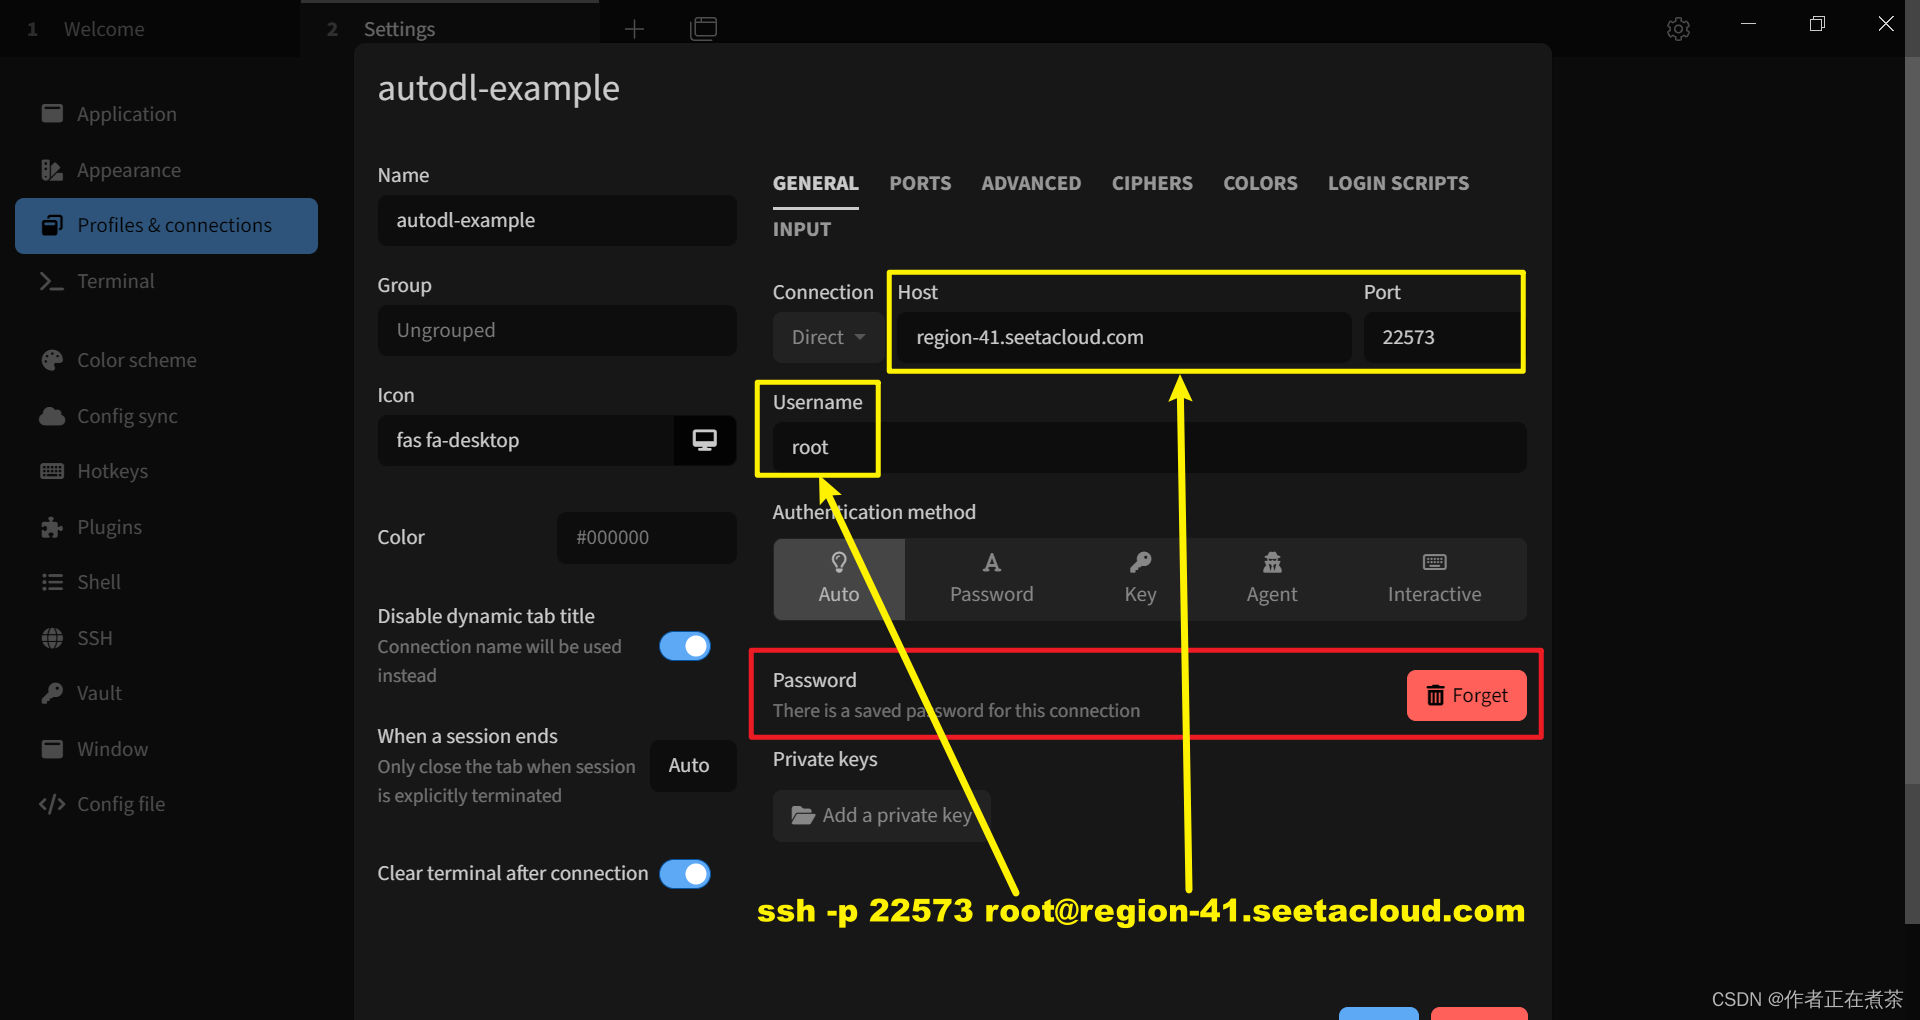The image size is (1920, 1020).
Task: Open Terminal settings in the sidebar
Action: pyautogui.click(x=166, y=281)
